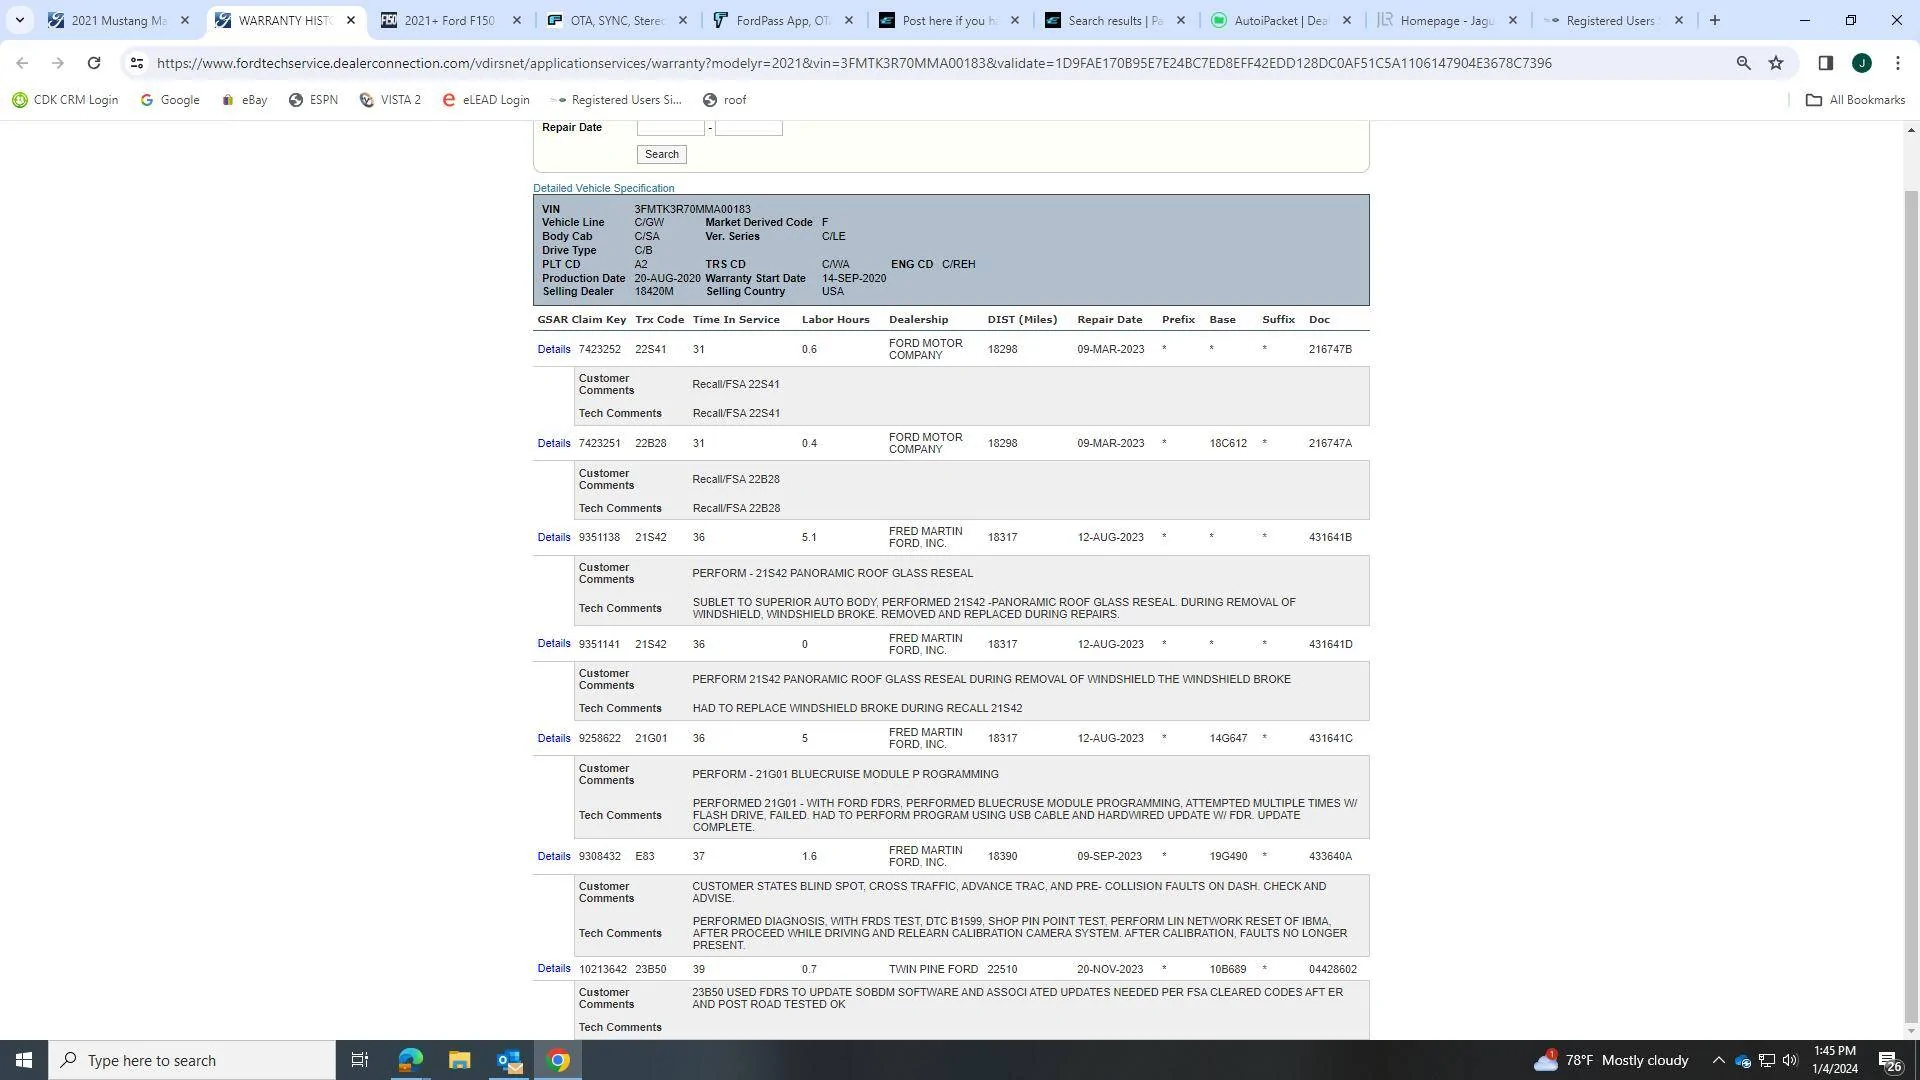Open Task View from the taskbar
Image resolution: width=1920 pixels, height=1080 pixels.
(360, 1060)
